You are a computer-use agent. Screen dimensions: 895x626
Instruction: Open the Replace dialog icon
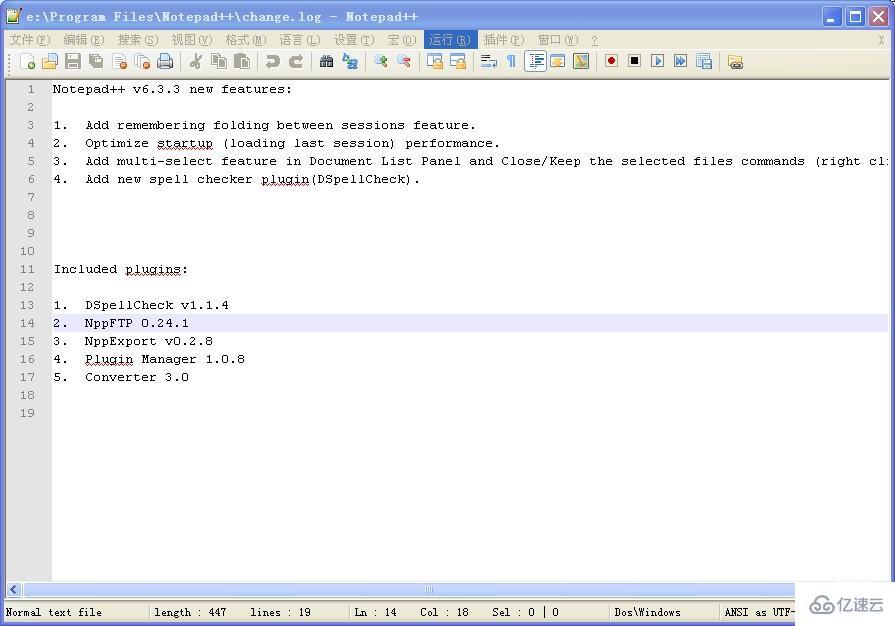350,62
